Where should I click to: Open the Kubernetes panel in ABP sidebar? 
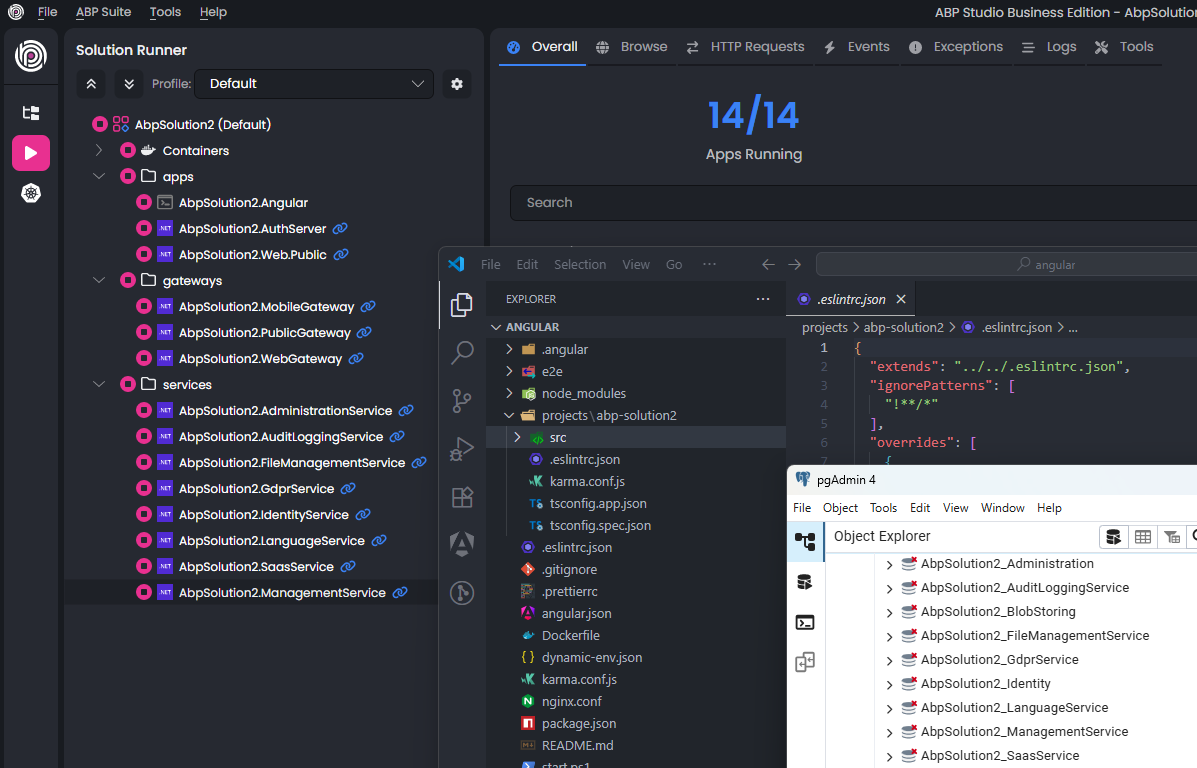point(31,193)
